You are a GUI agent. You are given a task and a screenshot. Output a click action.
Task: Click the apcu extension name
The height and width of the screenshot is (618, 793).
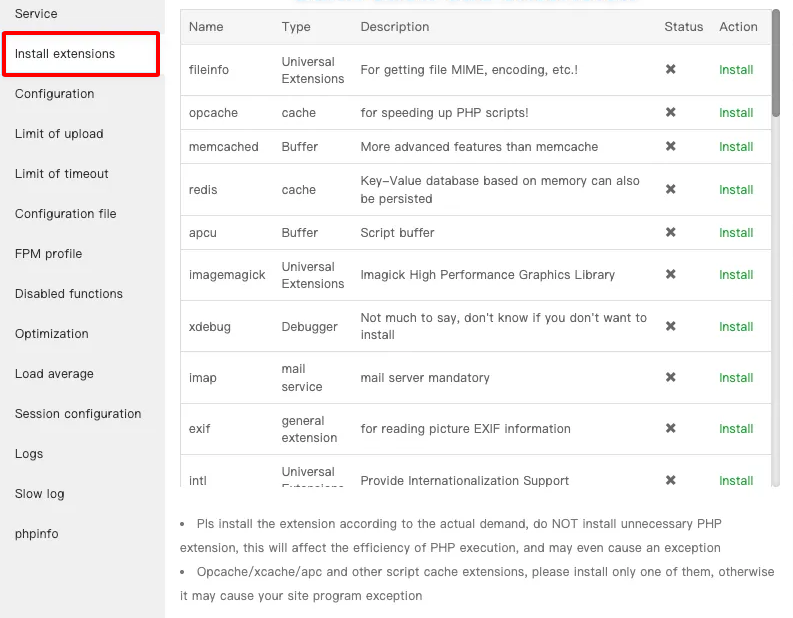[202, 233]
